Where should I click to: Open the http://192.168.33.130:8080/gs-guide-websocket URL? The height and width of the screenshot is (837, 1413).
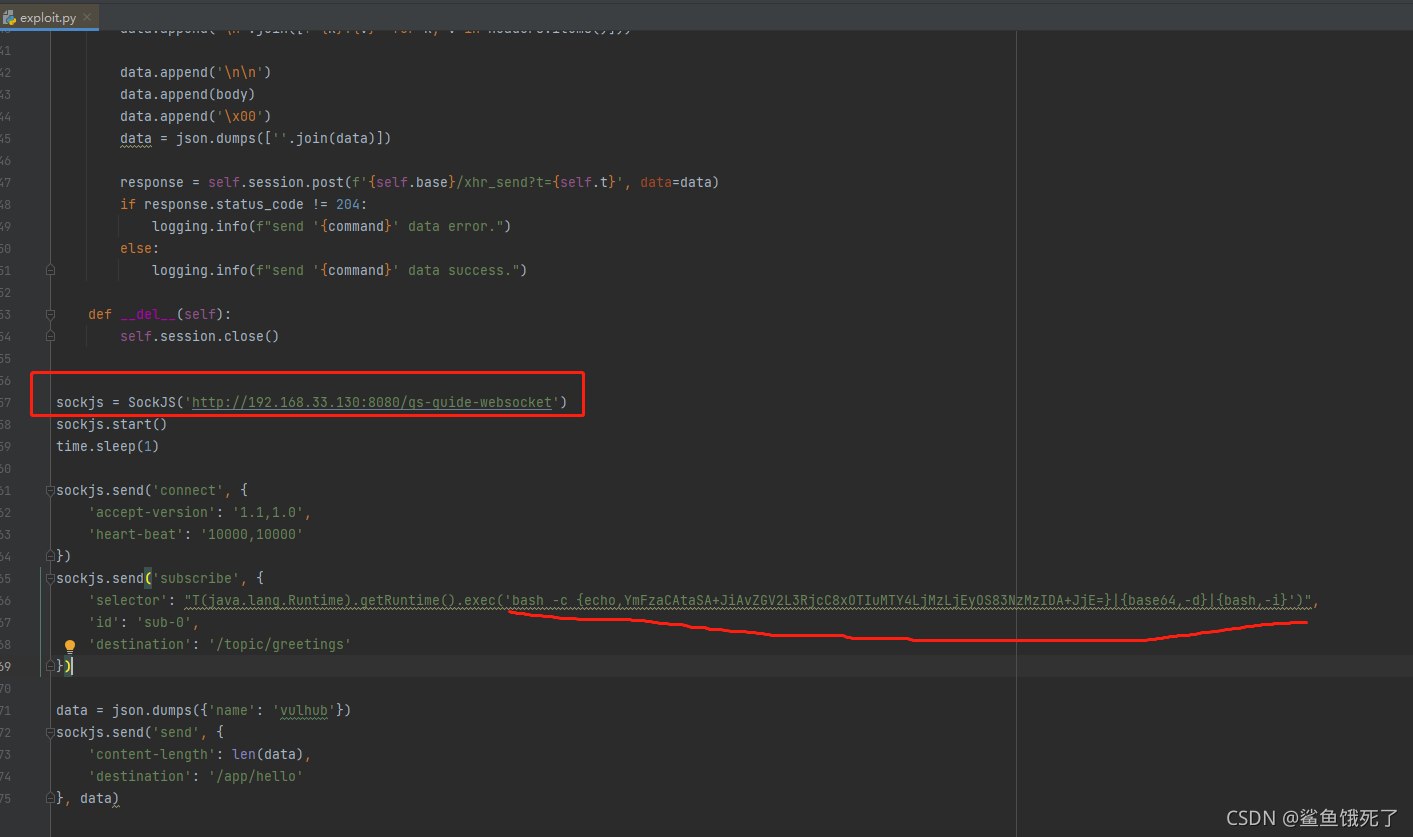[x=371, y=402]
